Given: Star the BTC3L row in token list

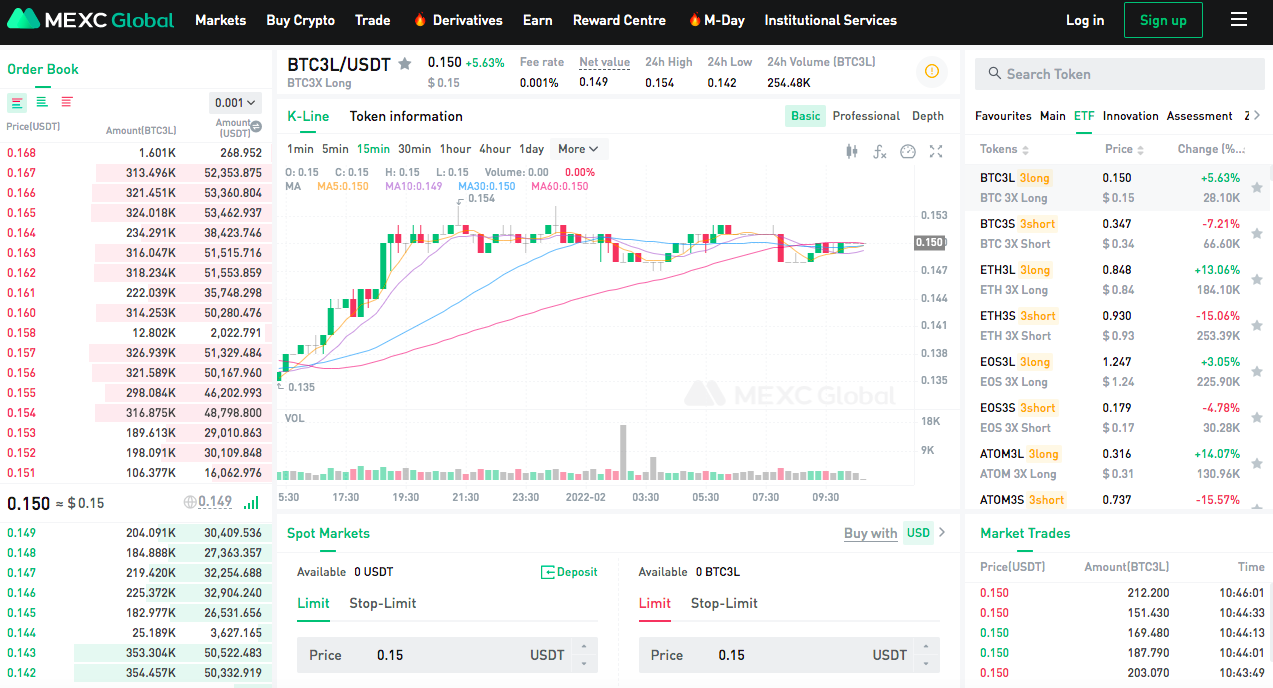Looking at the screenshot, I should (1257, 187).
